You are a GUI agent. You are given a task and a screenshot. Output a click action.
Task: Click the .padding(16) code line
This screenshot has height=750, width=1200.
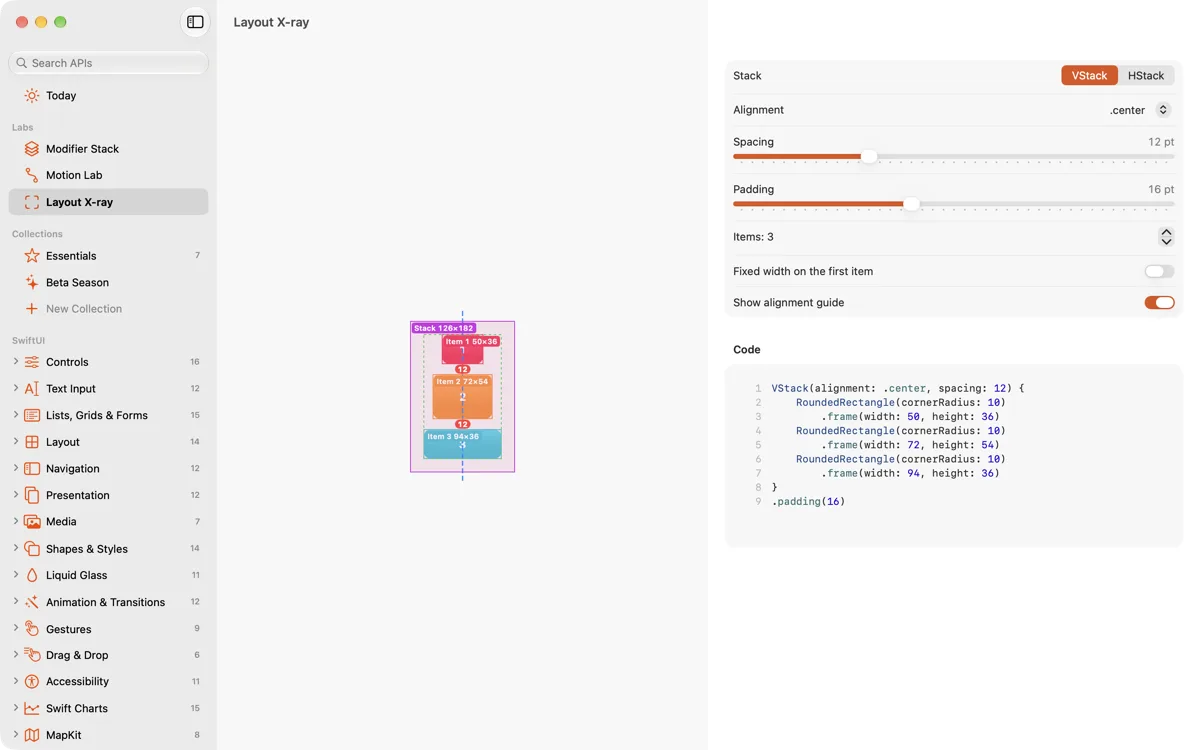pos(808,502)
